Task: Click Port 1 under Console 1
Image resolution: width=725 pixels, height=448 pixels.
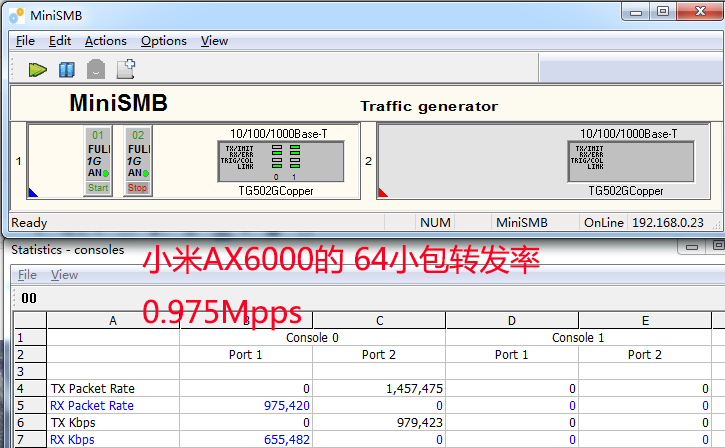Action: 511,355
